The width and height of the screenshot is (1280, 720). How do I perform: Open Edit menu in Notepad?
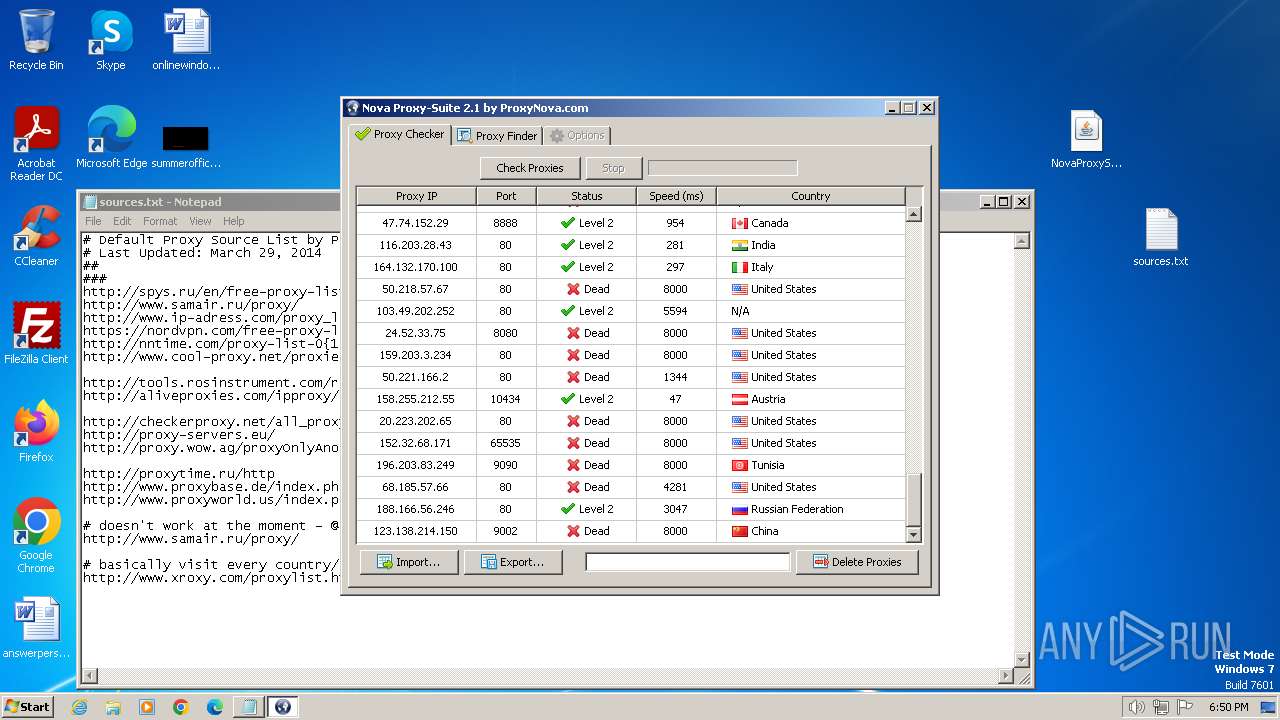coord(122,221)
